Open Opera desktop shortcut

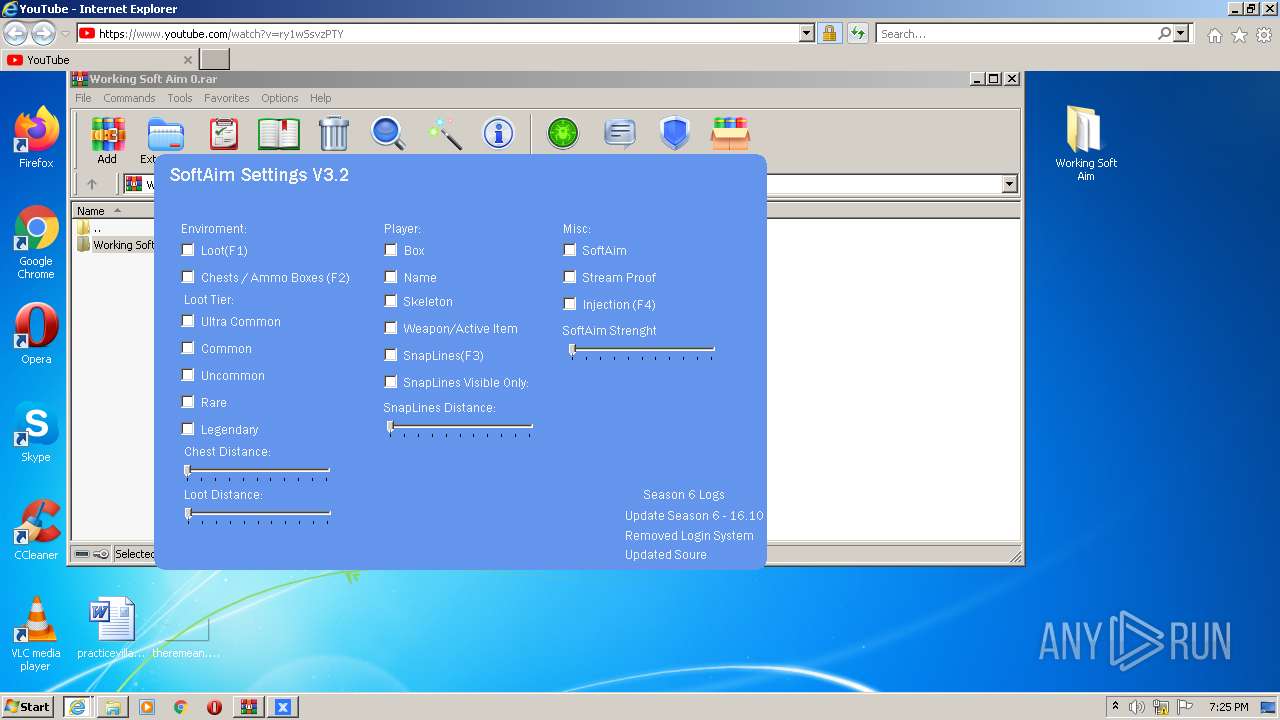click(36, 334)
